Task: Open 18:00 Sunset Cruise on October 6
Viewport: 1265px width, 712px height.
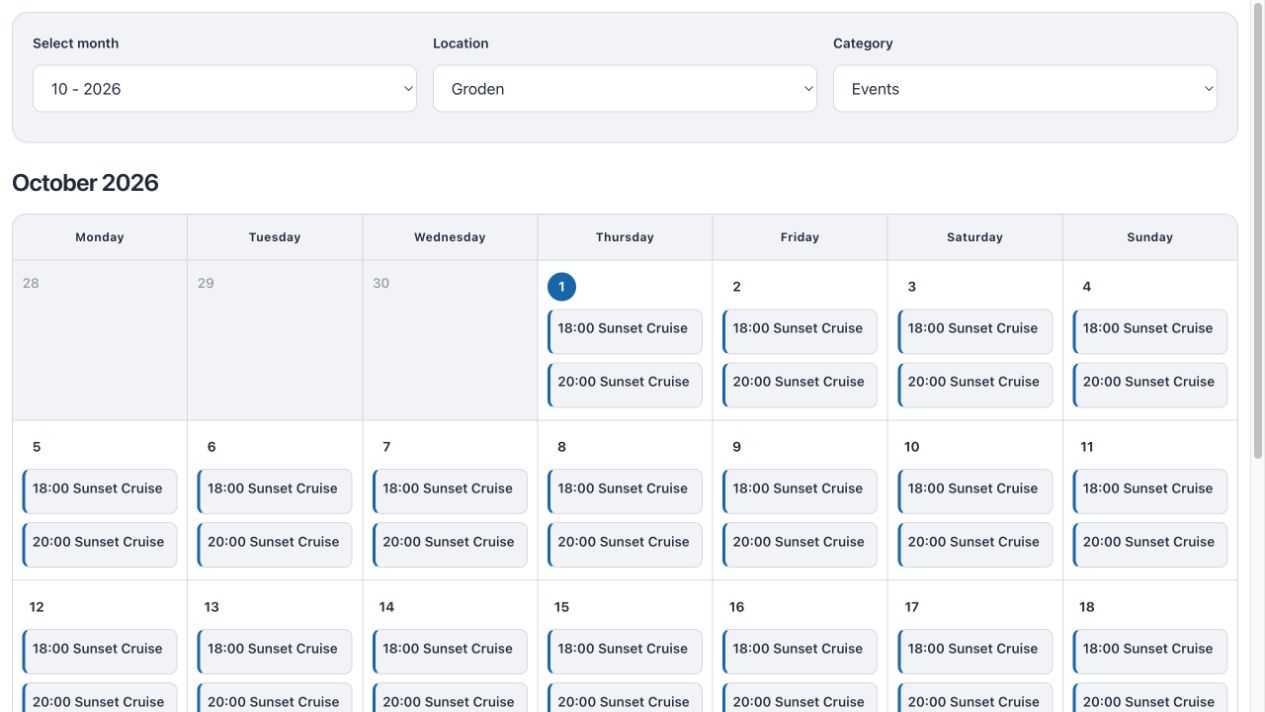Action: [275, 491]
